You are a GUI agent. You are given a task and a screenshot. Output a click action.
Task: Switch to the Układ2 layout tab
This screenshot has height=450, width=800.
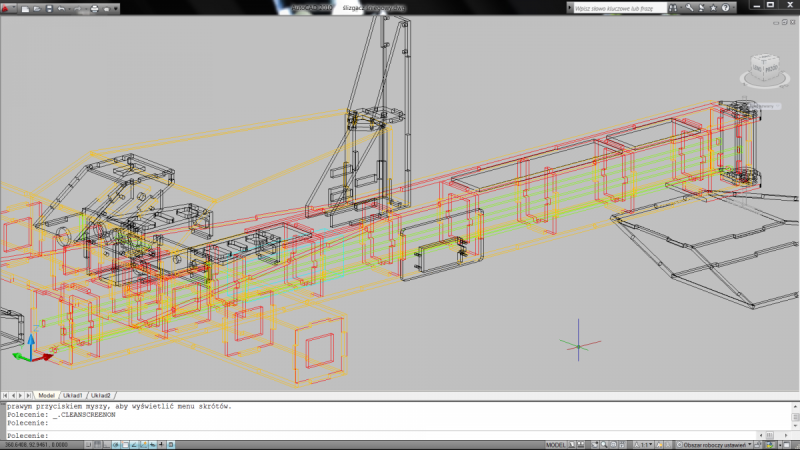coord(100,395)
